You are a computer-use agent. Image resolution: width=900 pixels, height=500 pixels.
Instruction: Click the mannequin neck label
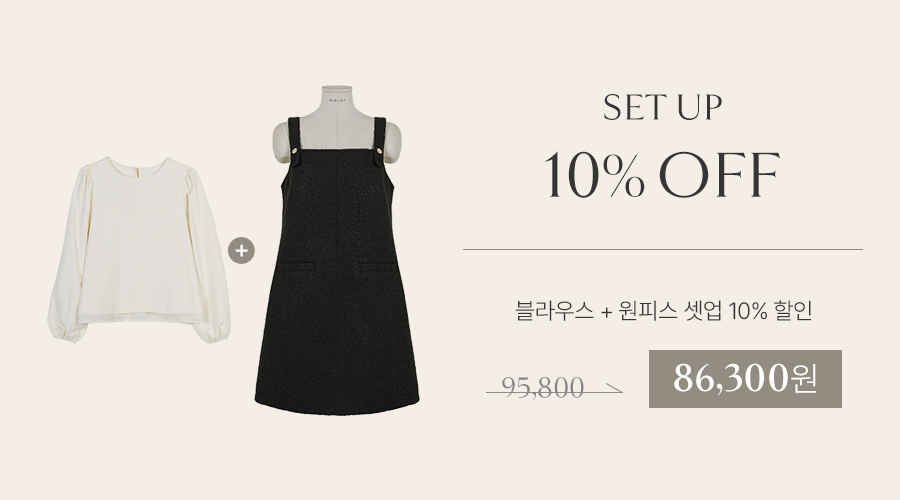click(337, 99)
